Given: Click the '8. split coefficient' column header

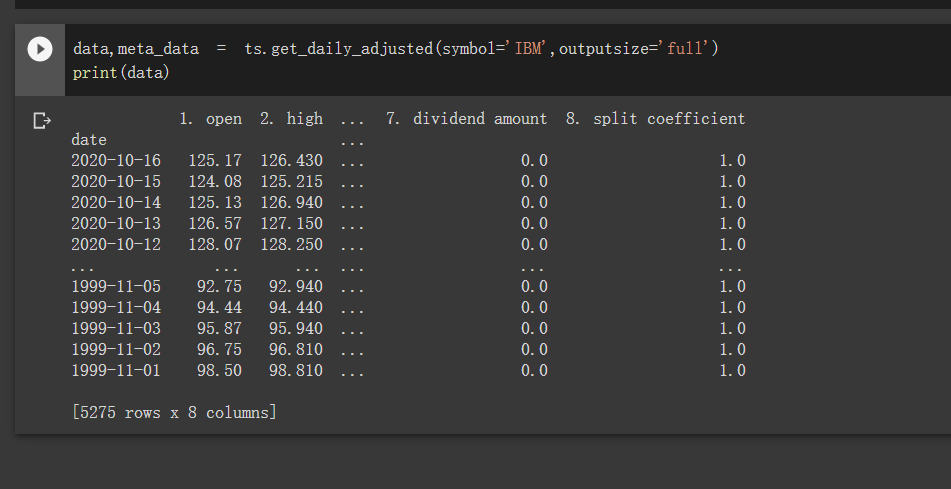Looking at the screenshot, I should pyautogui.click(x=655, y=119).
